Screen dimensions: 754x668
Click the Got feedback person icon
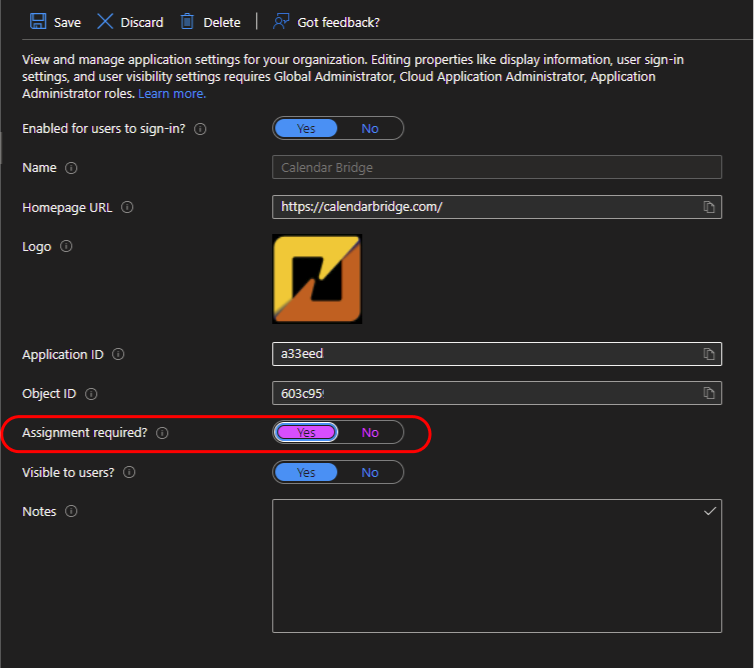[x=281, y=22]
